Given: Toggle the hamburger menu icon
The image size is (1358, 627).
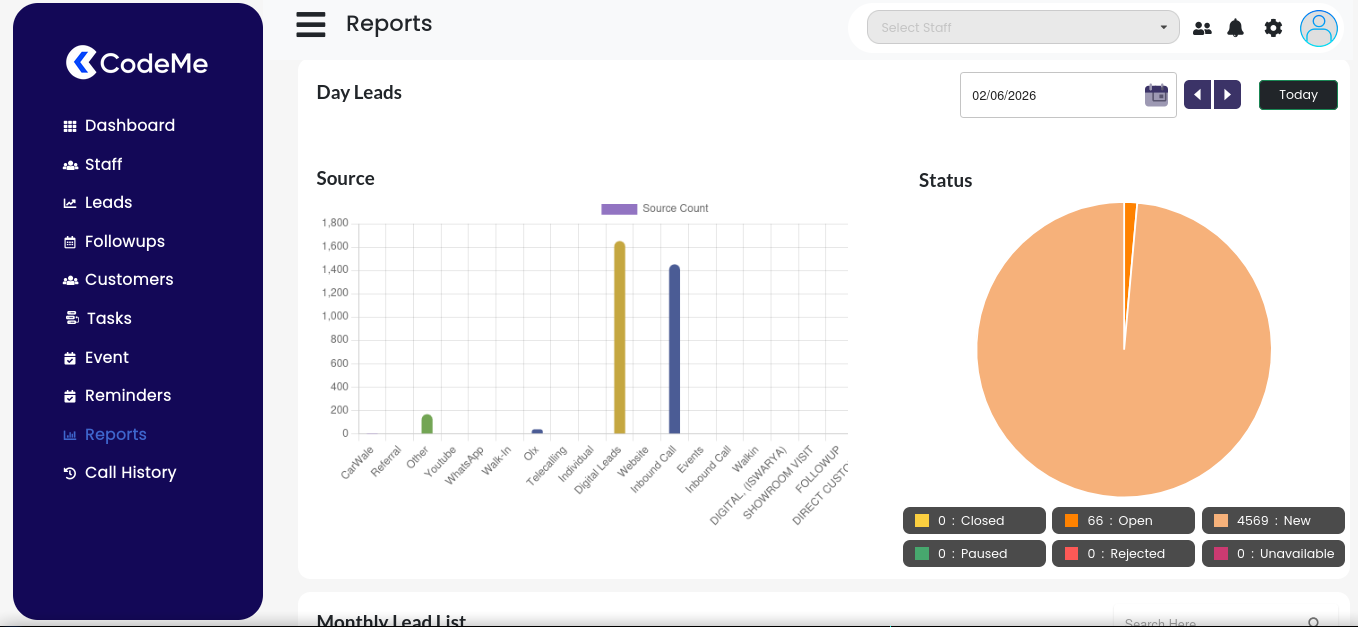Looking at the screenshot, I should [x=311, y=24].
